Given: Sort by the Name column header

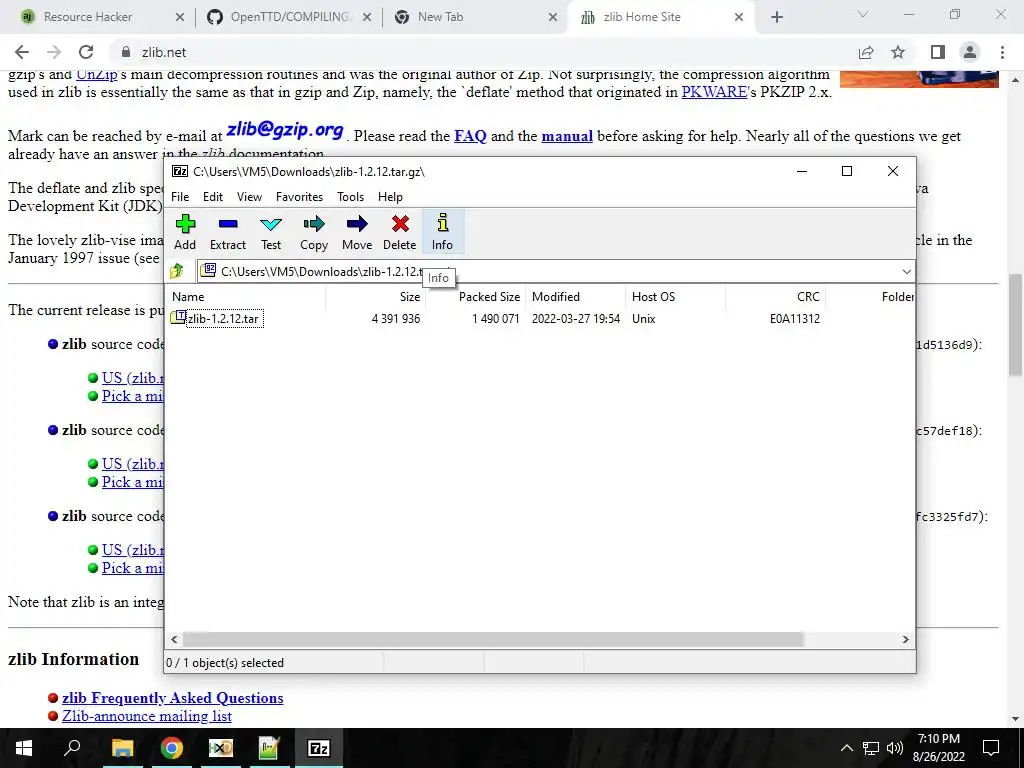Looking at the screenshot, I should (247, 296).
